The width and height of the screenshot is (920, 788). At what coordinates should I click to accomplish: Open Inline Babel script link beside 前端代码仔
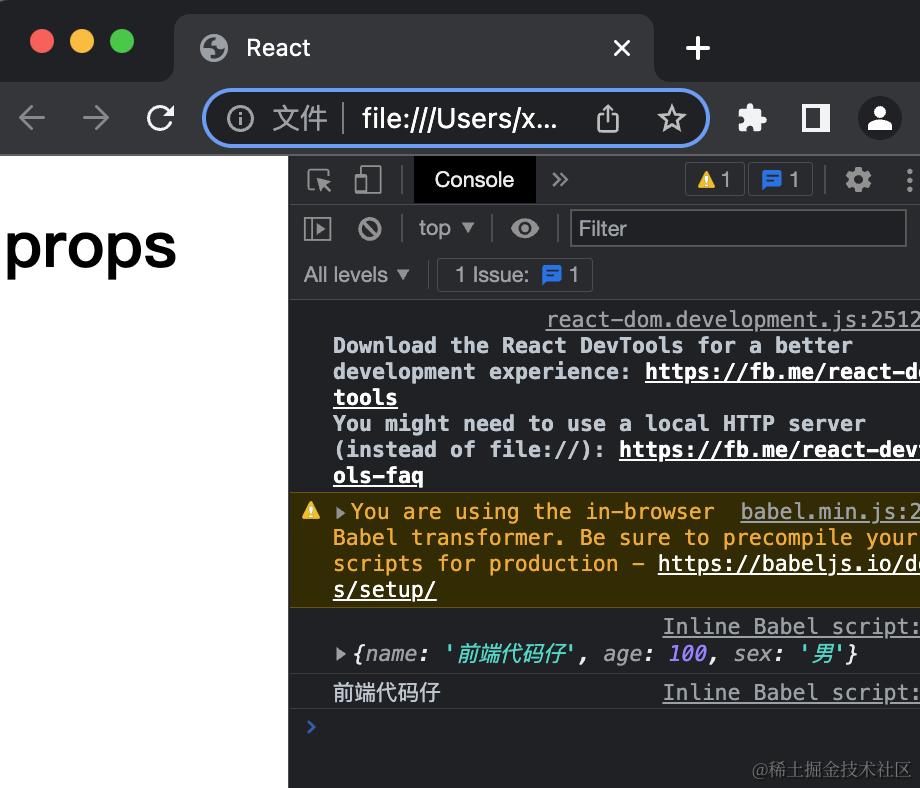[791, 692]
